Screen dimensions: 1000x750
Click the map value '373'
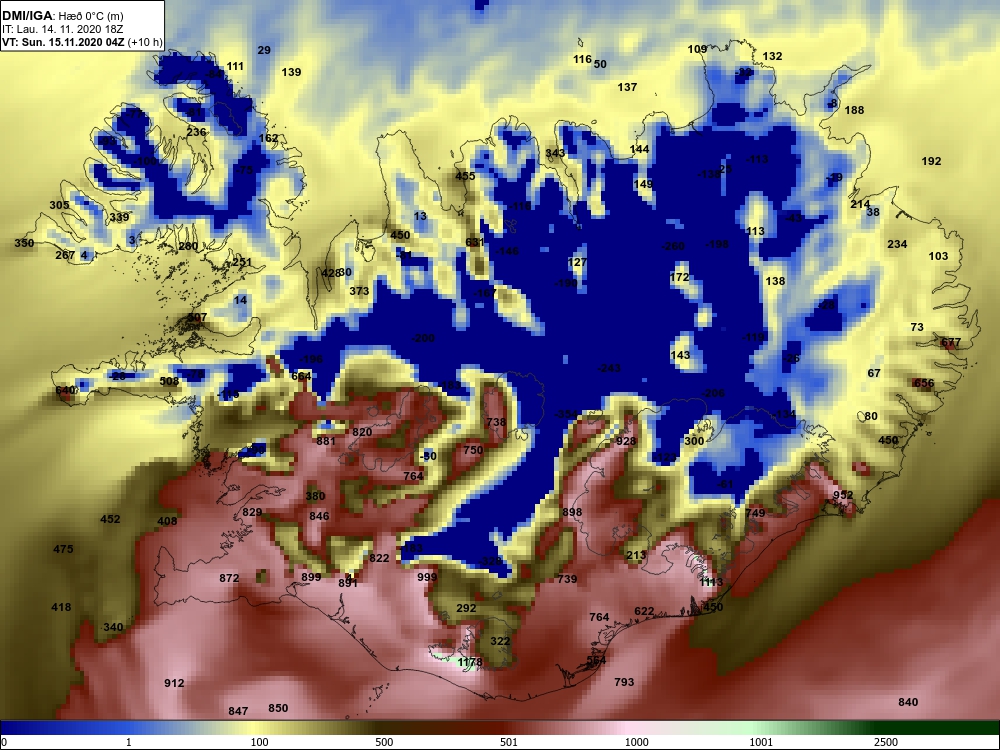tap(360, 291)
